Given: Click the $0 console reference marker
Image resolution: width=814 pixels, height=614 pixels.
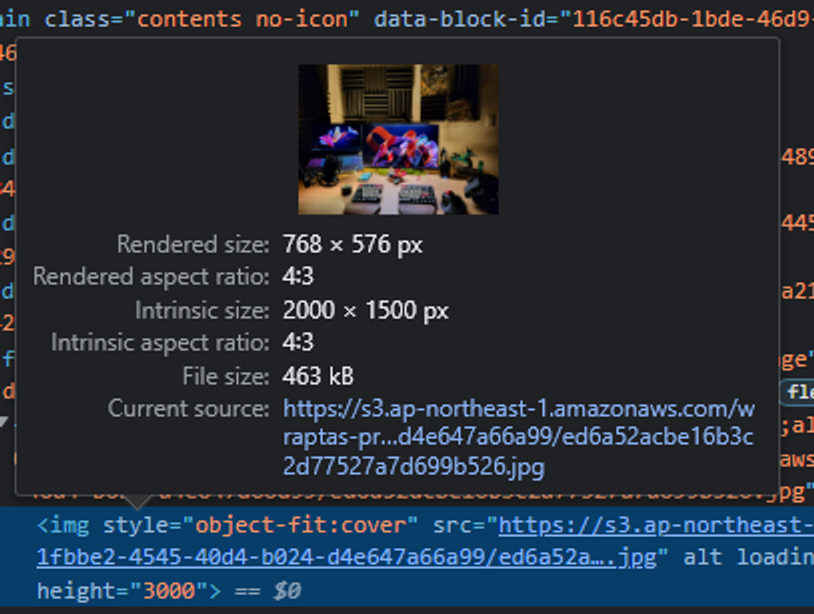Looking at the screenshot, I should click(287, 591).
